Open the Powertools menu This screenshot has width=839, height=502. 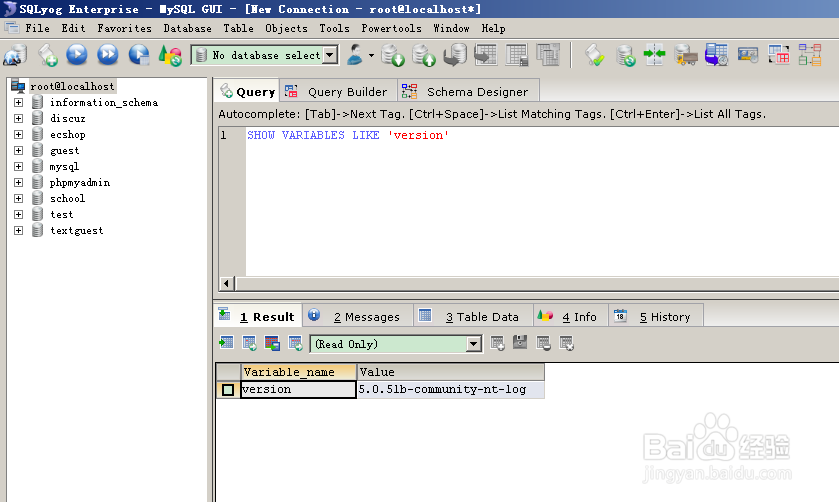pos(391,28)
